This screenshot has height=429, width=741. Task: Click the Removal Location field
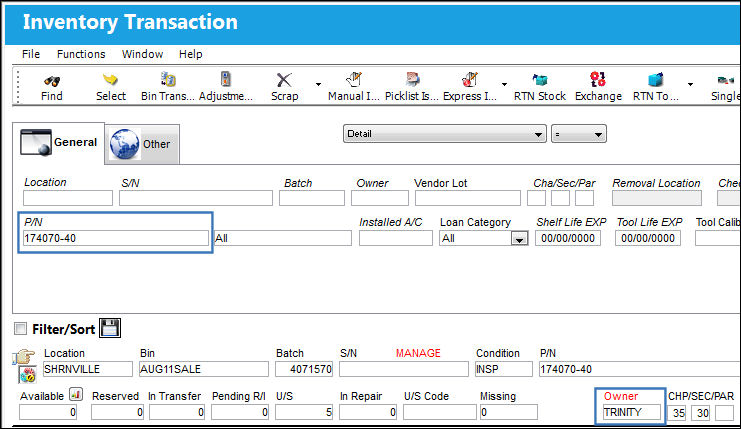pos(657,198)
